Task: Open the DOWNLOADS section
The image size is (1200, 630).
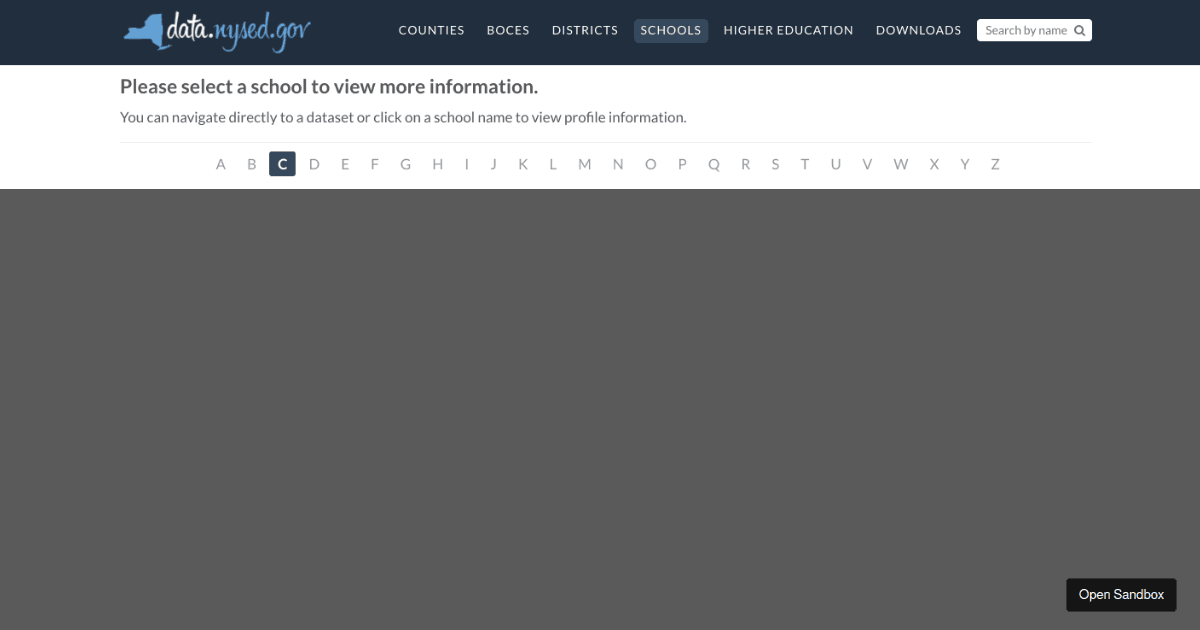Action: coord(918,30)
